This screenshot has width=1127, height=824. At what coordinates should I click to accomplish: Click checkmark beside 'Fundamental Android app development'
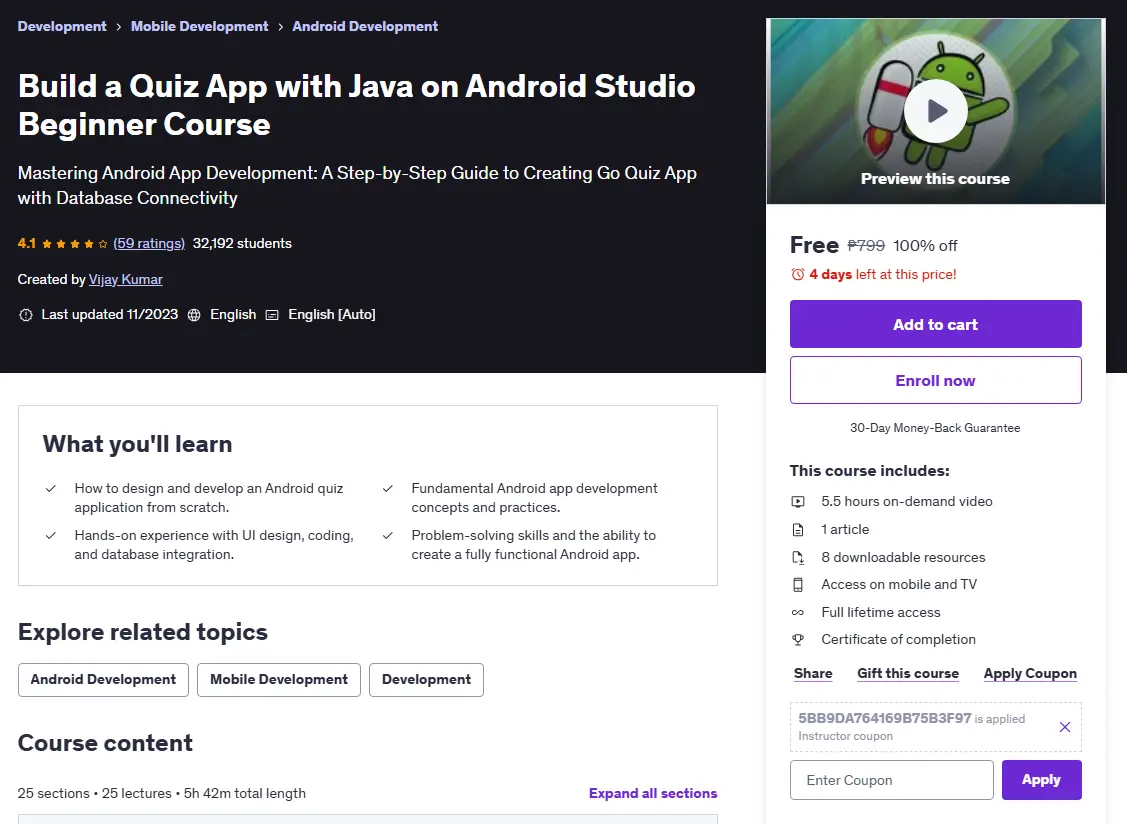(x=387, y=489)
